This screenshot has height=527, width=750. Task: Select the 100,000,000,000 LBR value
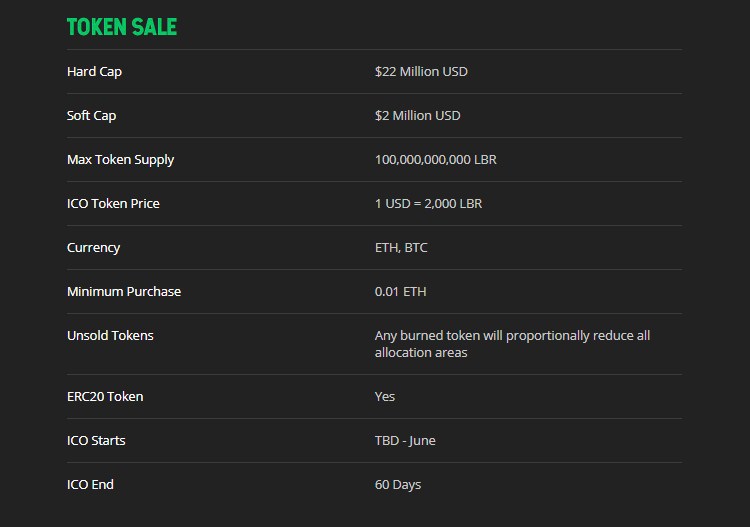tap(436, 160)
